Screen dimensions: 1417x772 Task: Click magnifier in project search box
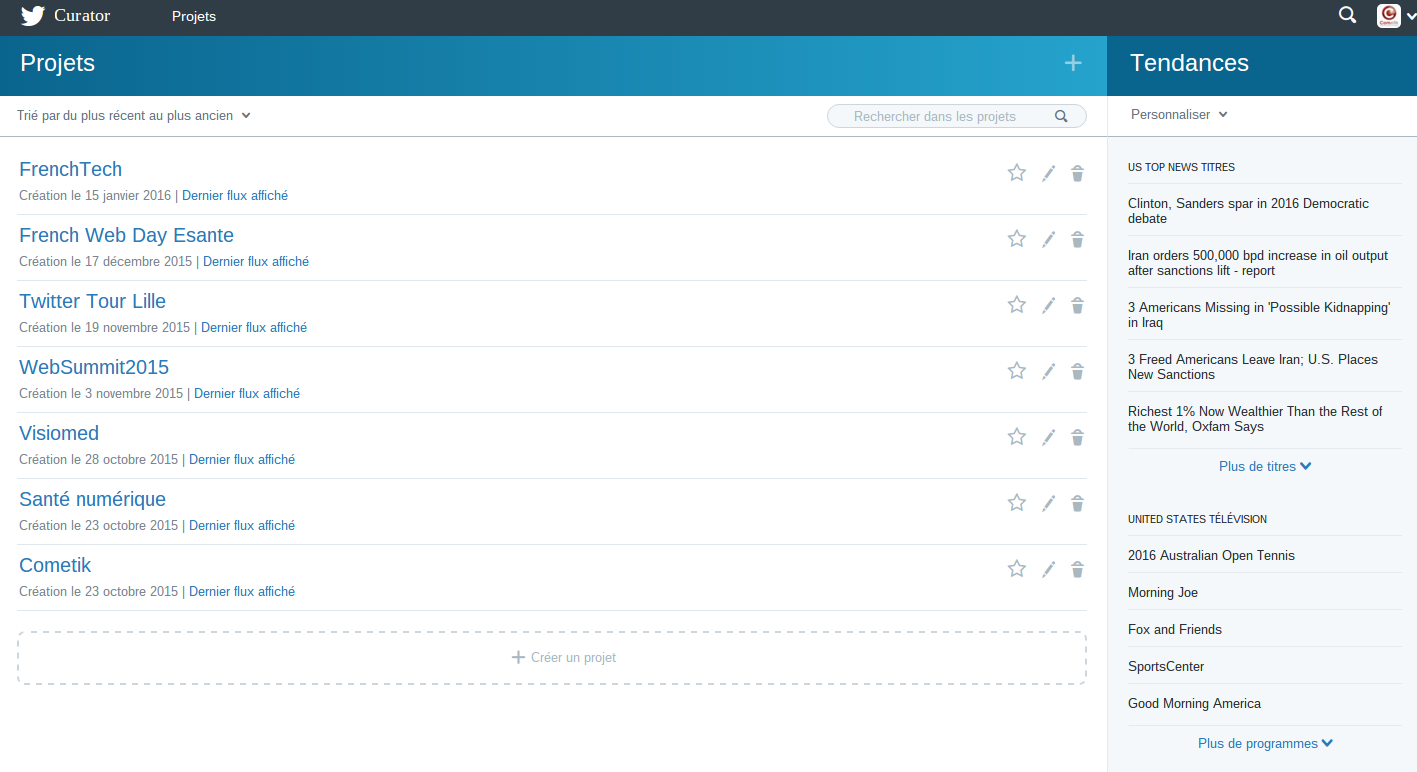click(x=1061, y=116)
